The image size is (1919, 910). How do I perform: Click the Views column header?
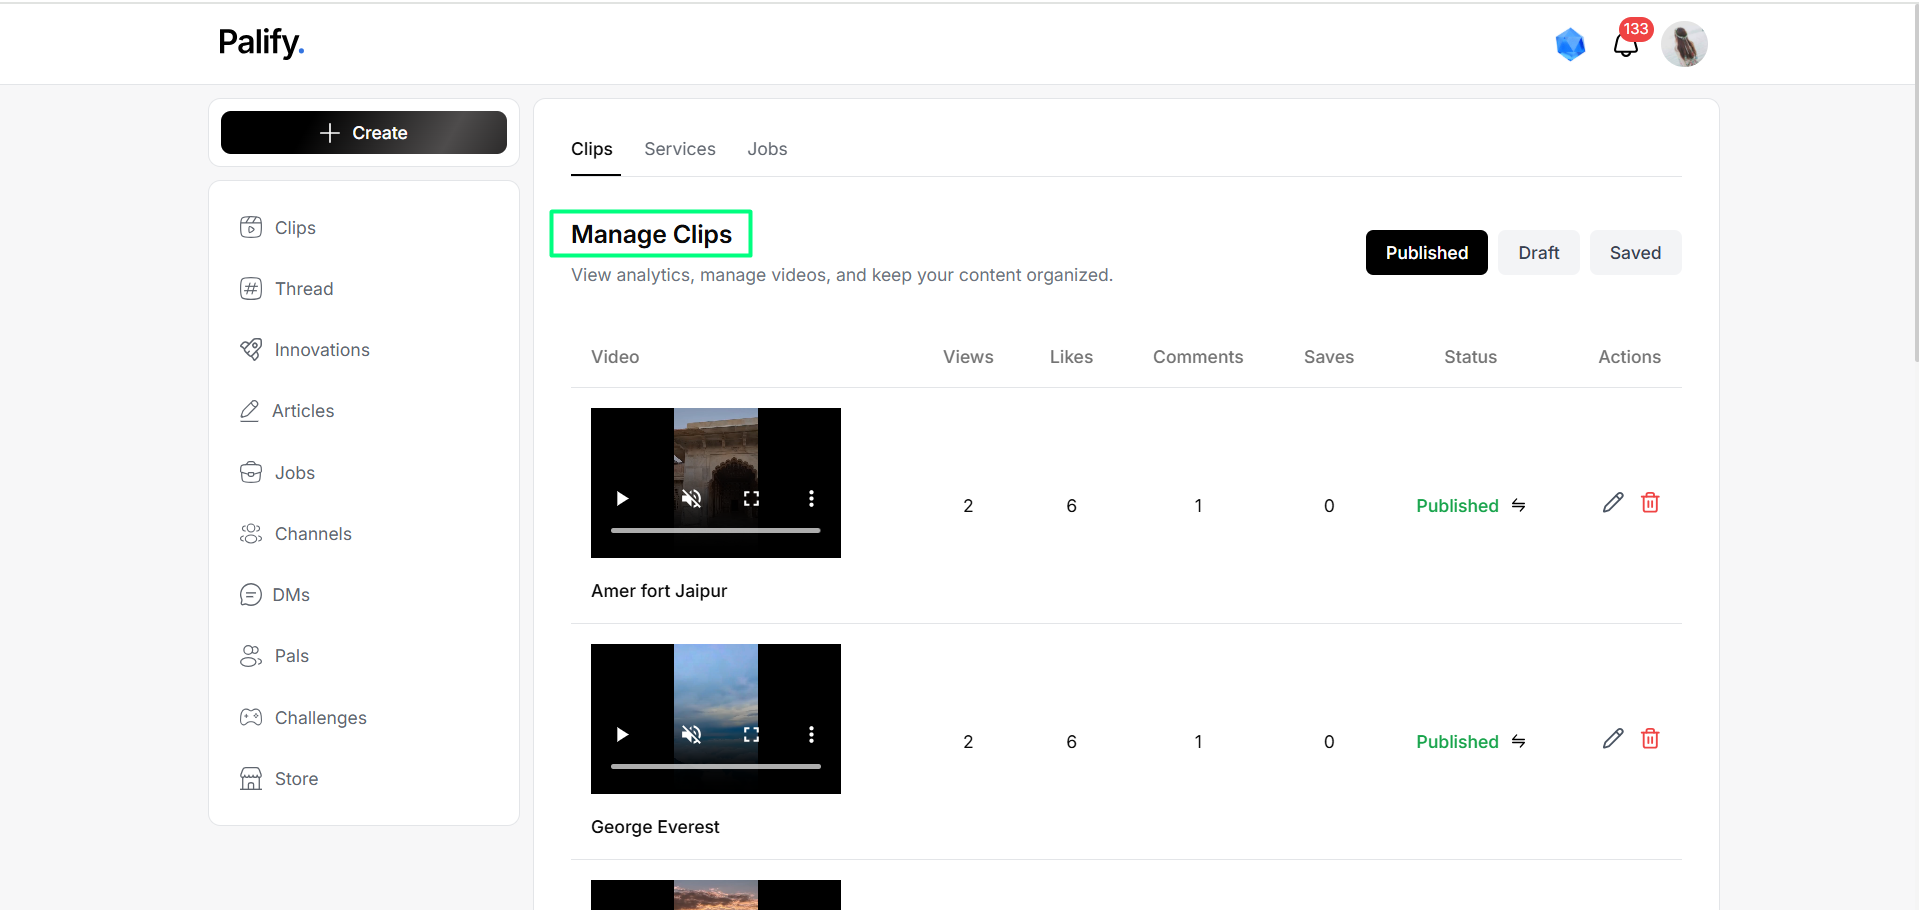click(x=968, y=357)
